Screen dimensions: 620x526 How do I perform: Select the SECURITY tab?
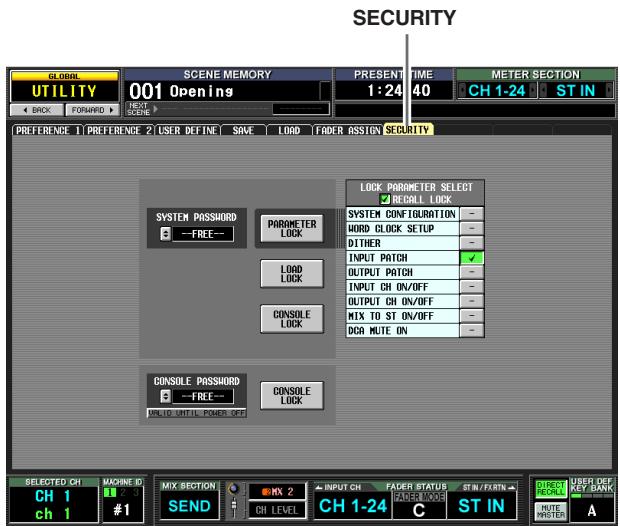[x=408, y=130]
